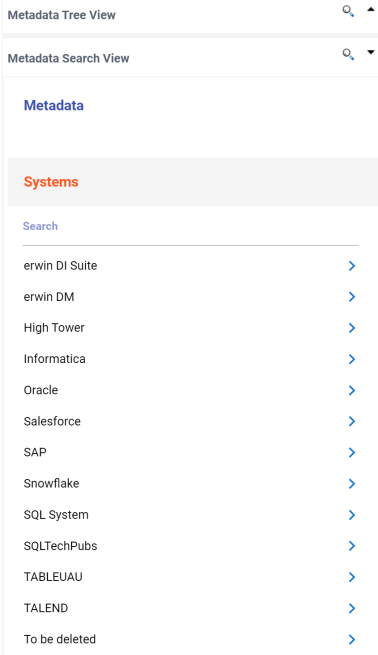Click the chevron next to erwin DM
This screenshot has width=378, height=655.
[x=352, y=297]
